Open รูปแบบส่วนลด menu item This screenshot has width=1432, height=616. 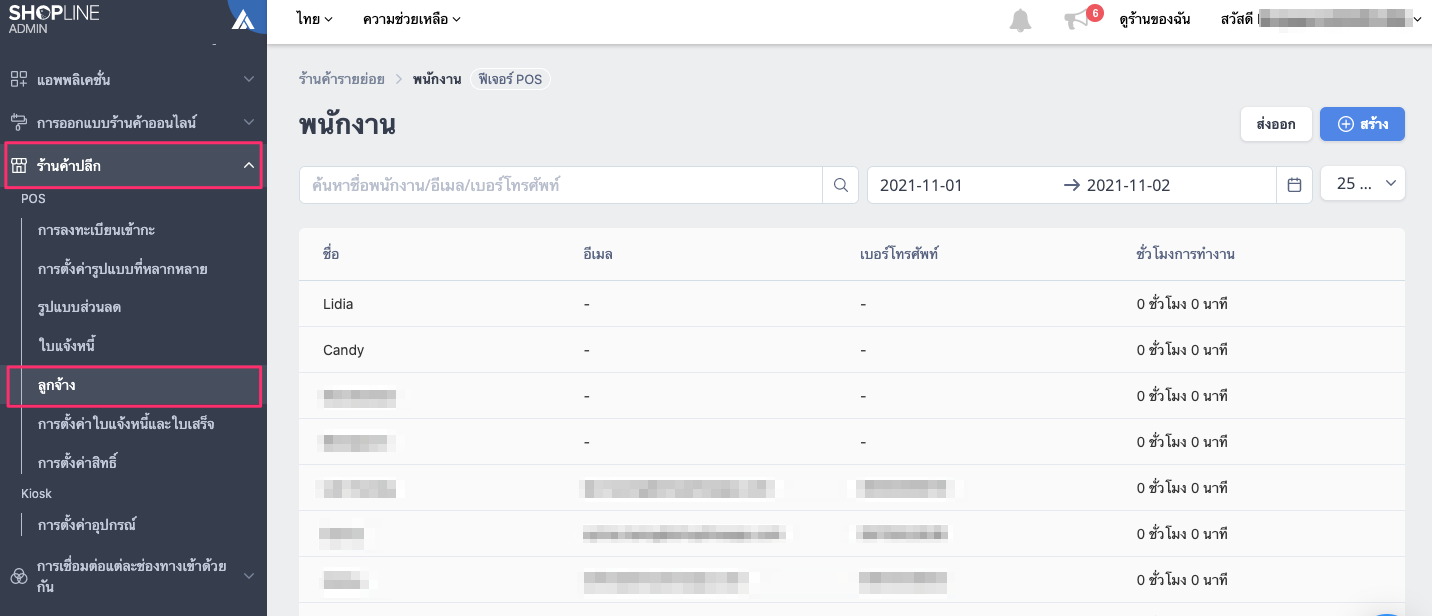pos(79,308)
